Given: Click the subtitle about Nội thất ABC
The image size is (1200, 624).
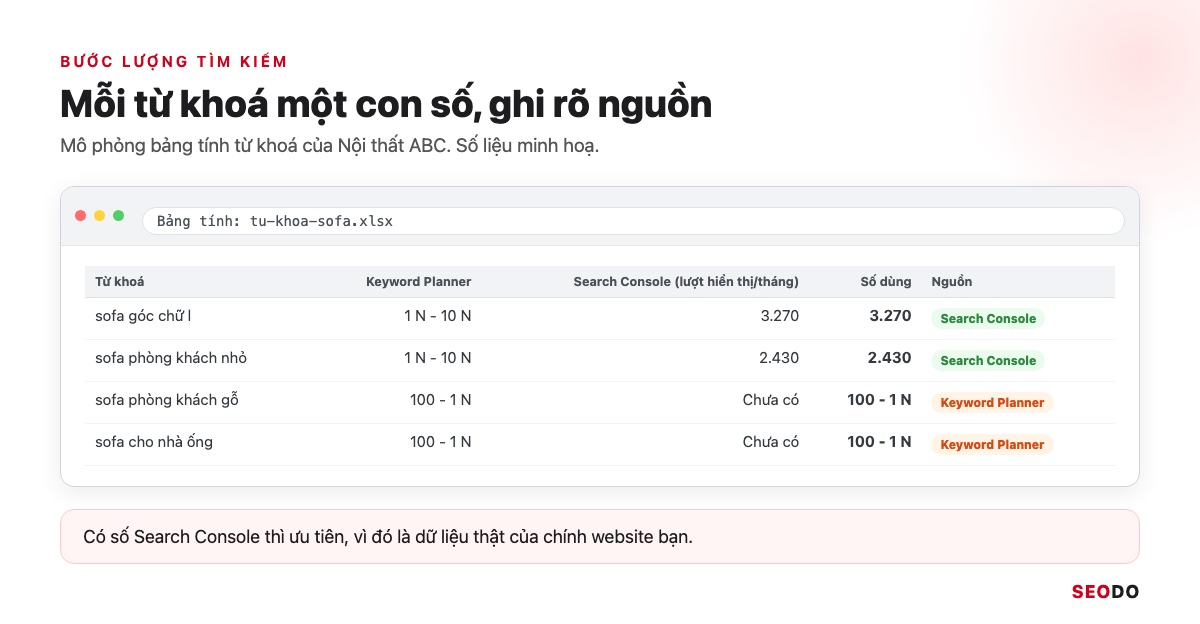Looking at the screenshot, I should 329,146.
